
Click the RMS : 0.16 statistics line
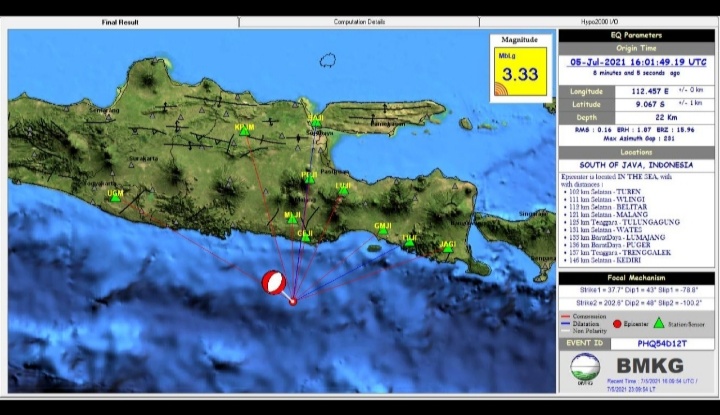point(635,130)
